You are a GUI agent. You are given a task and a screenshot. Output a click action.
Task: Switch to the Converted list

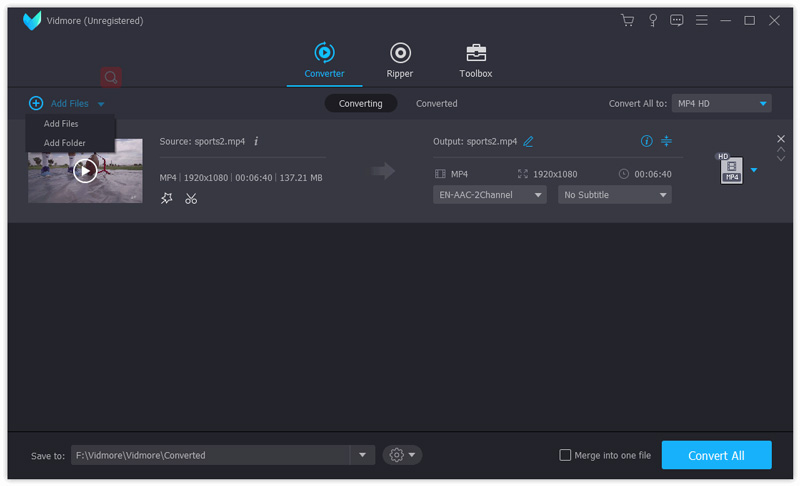pos(437,103)
